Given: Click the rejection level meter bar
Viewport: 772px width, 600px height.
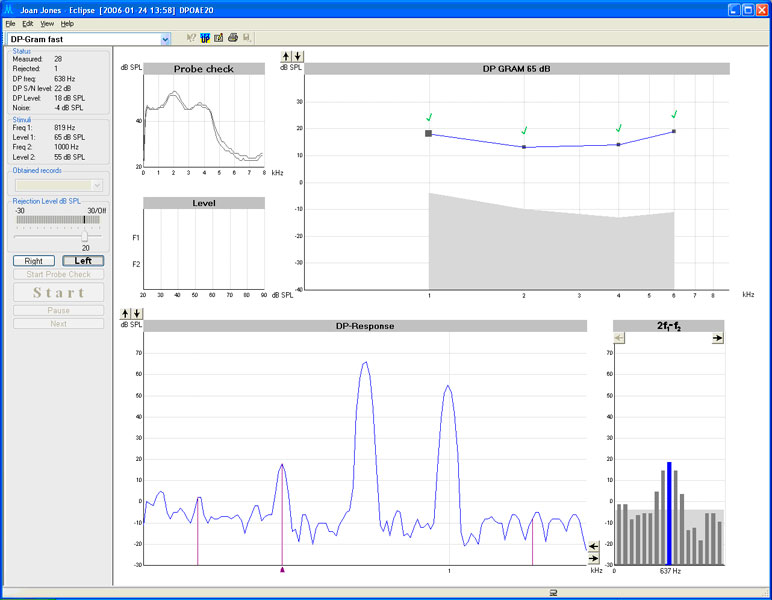Looking at the screenshot, I should click(x=58, y=220).
